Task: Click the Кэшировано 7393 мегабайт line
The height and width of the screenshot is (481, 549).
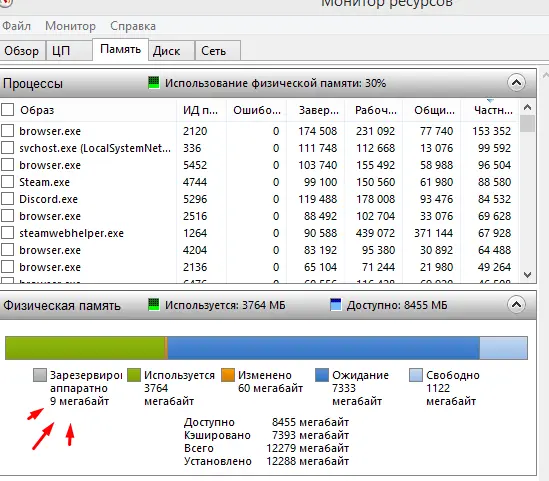Action: click(266, 435)
